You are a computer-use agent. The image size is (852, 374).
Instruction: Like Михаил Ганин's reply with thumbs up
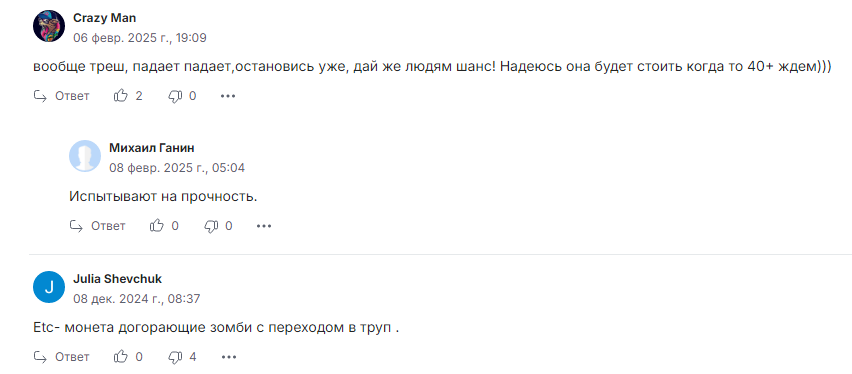[156, 226]
